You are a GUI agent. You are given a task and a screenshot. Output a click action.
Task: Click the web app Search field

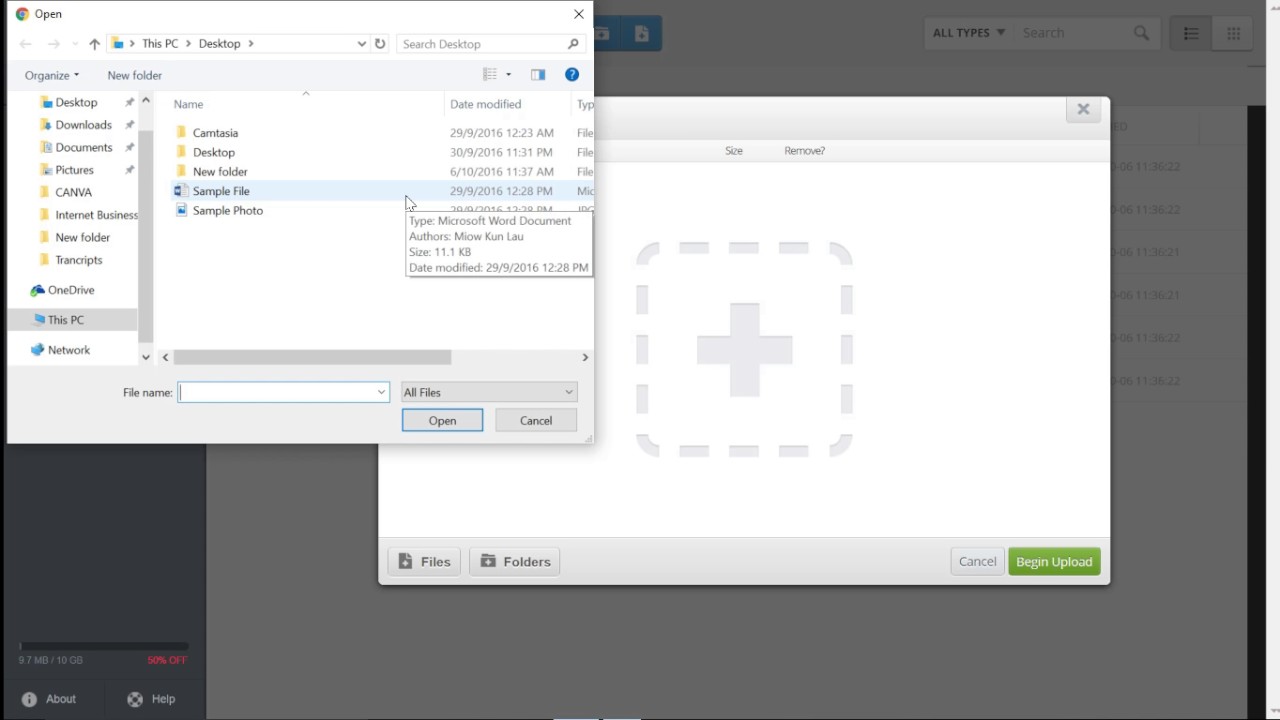pyautogui.click(x=1072, y=33)
